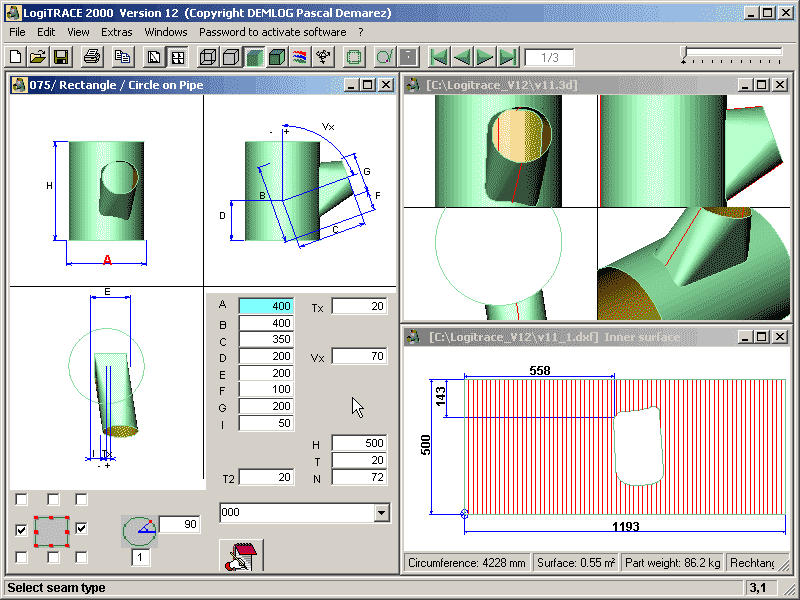Click the Rectangle / Circle on Pipe window icon
The width and height of the screenshot is (800, 600).
pos(19,85)
